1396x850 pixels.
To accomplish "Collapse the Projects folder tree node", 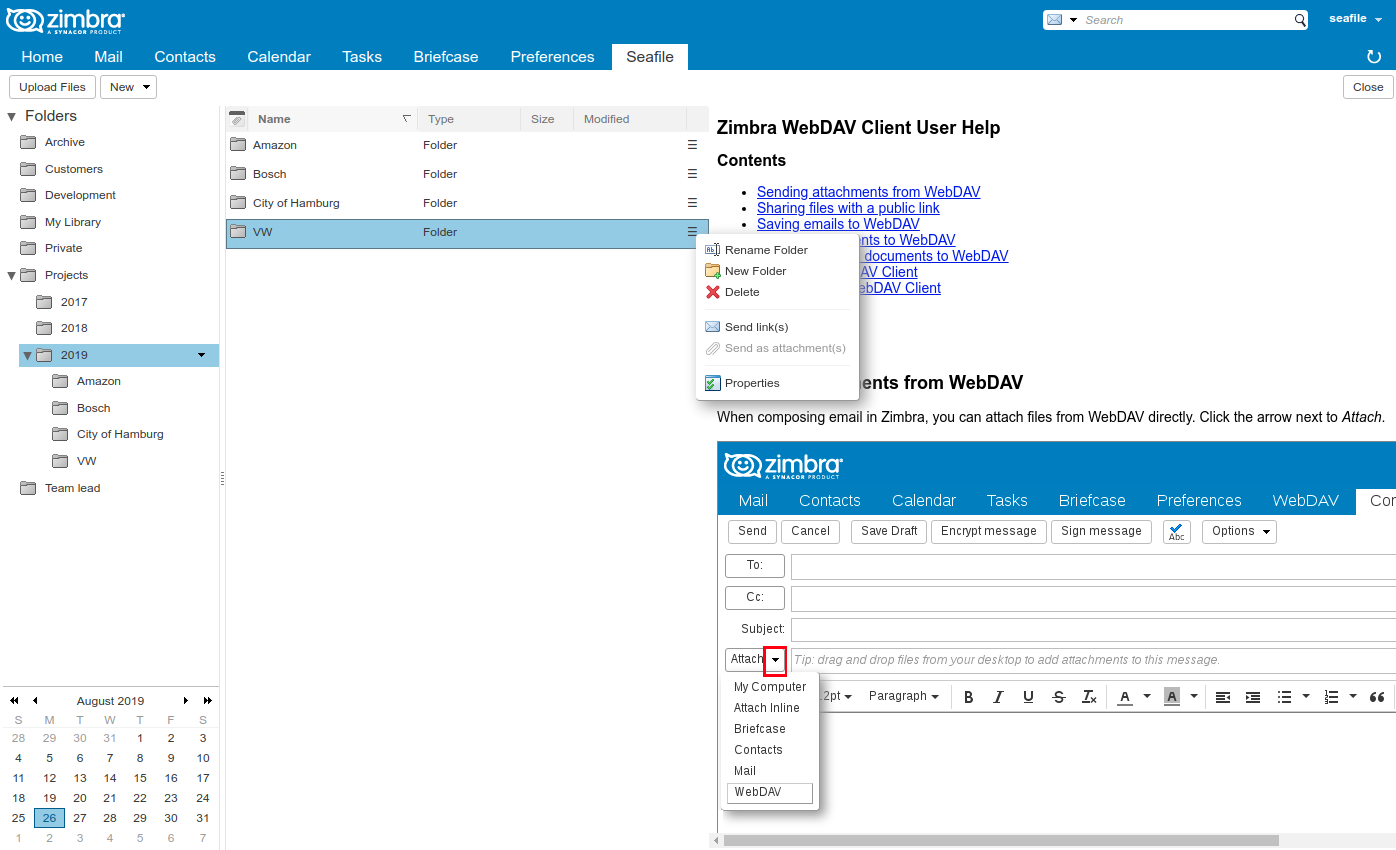I will coord(11,275).
